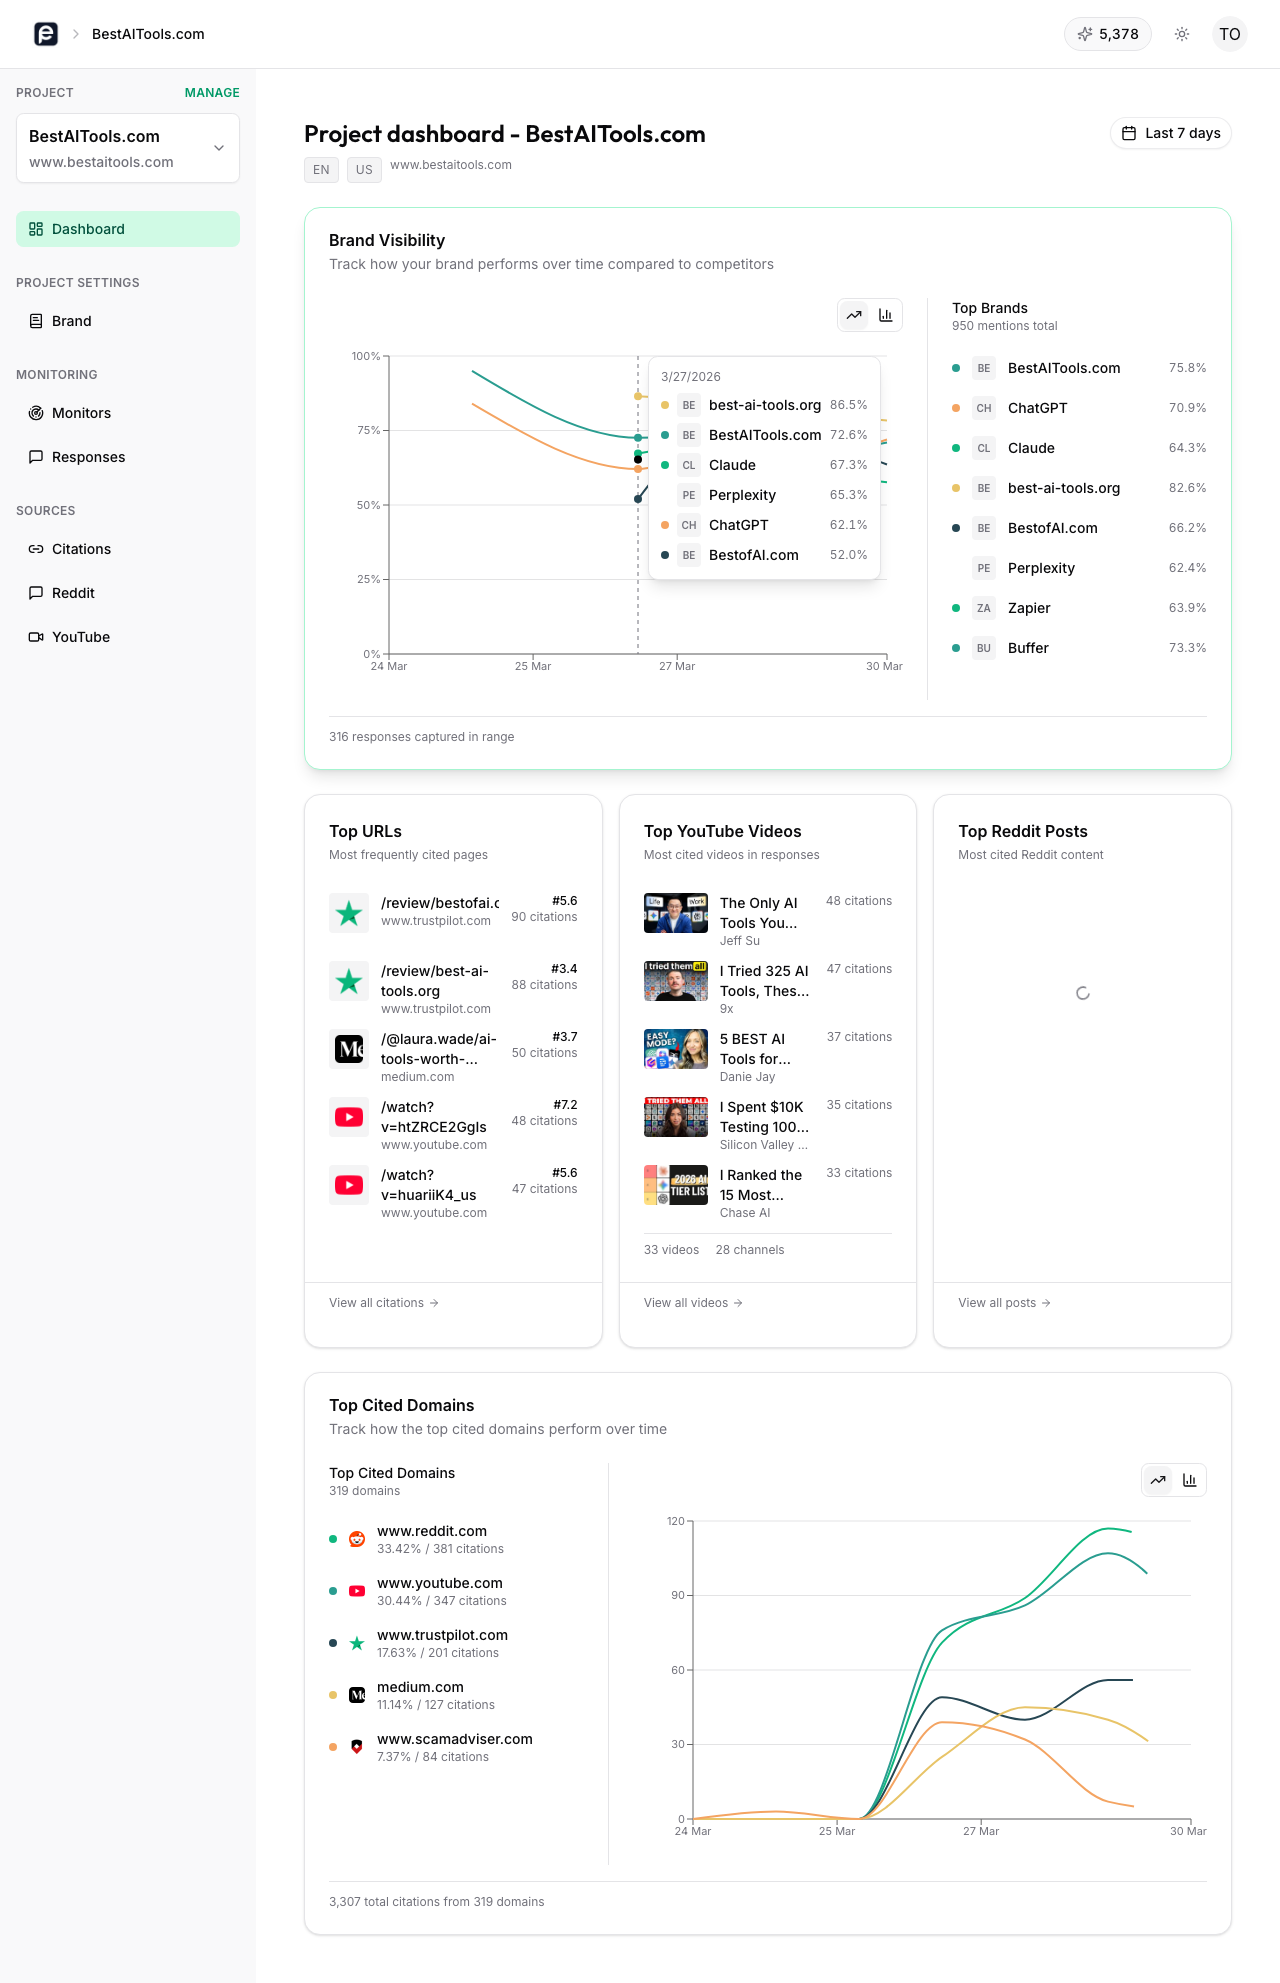Screen dimensions: 1280x1983
Task: Open 'I Ranked the 15 Most...' video thumbnail
Action: pos(676,1185)
